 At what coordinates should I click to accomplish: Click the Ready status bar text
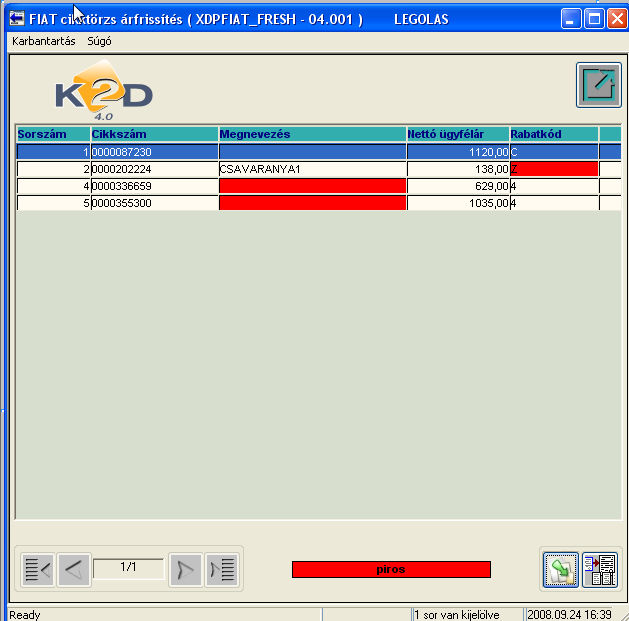click(x=25, y=615)
